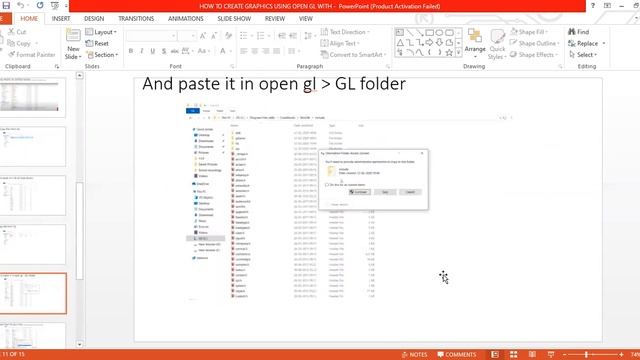Open the VIEW tab

tap(305, 19)
